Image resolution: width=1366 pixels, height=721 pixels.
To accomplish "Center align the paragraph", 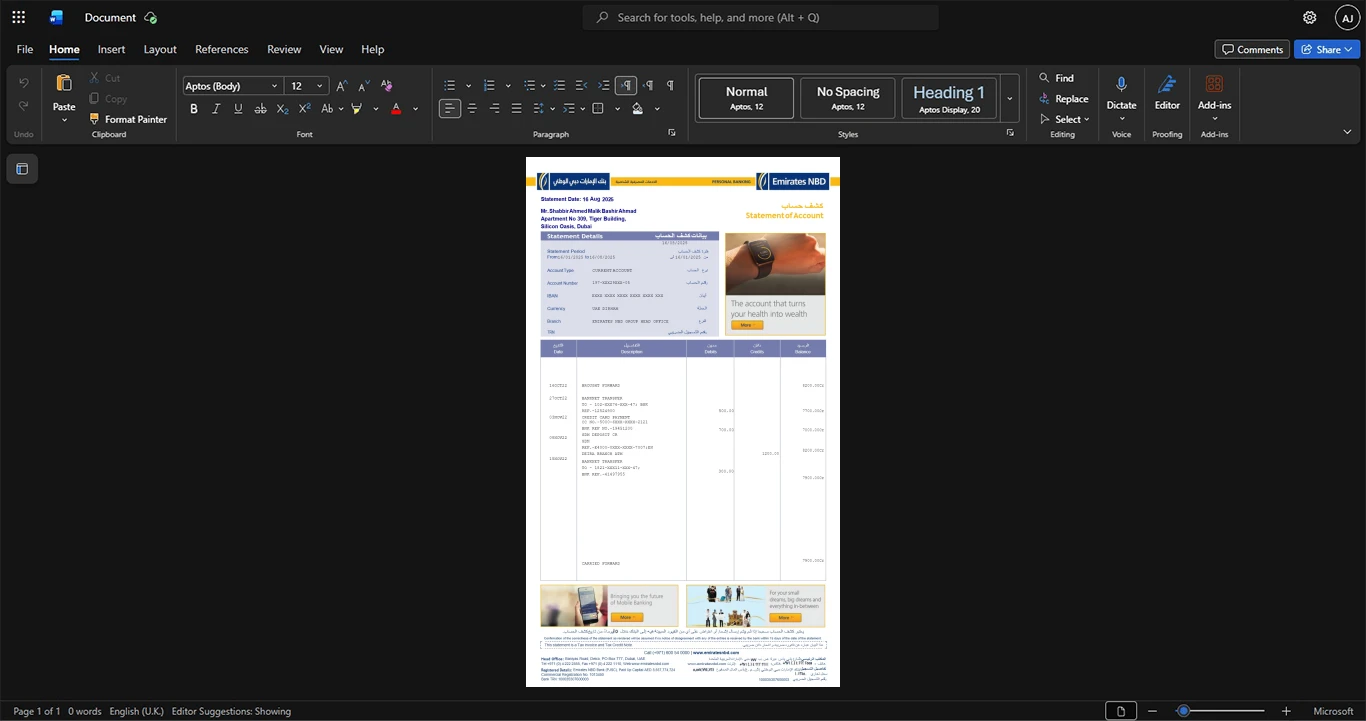I will point(472,108).
